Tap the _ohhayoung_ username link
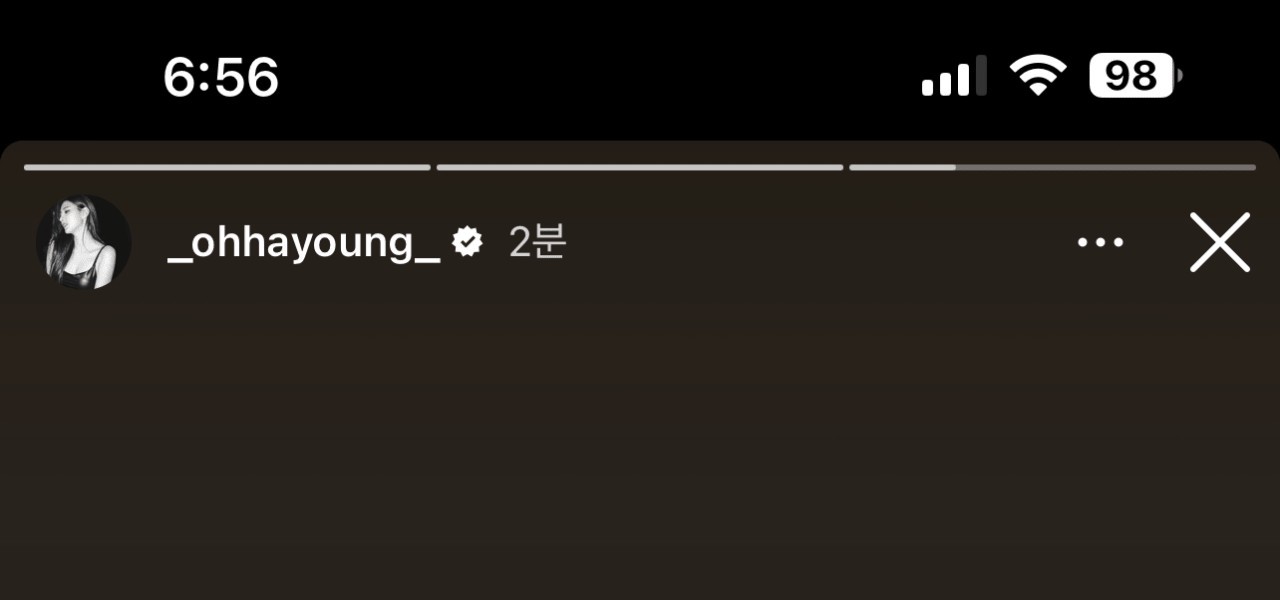The image size is (1280, 600). (x=304, y=243)
